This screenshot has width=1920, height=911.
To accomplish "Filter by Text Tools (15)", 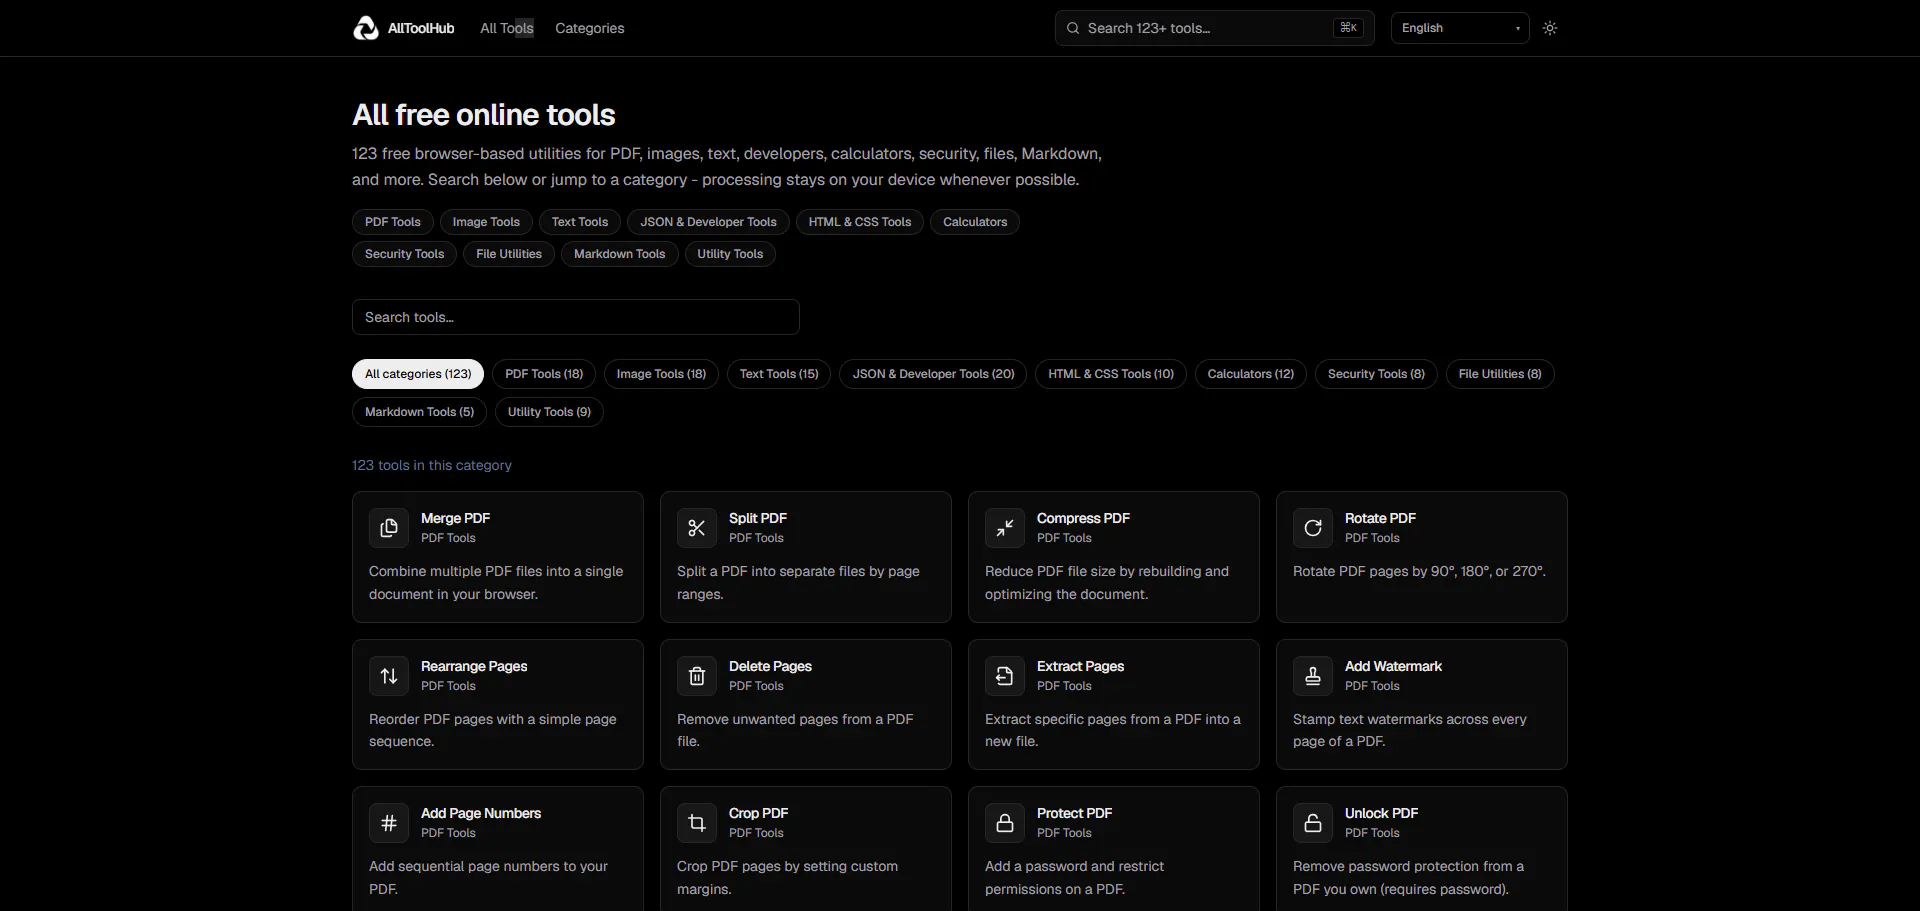I will (779, 374).
